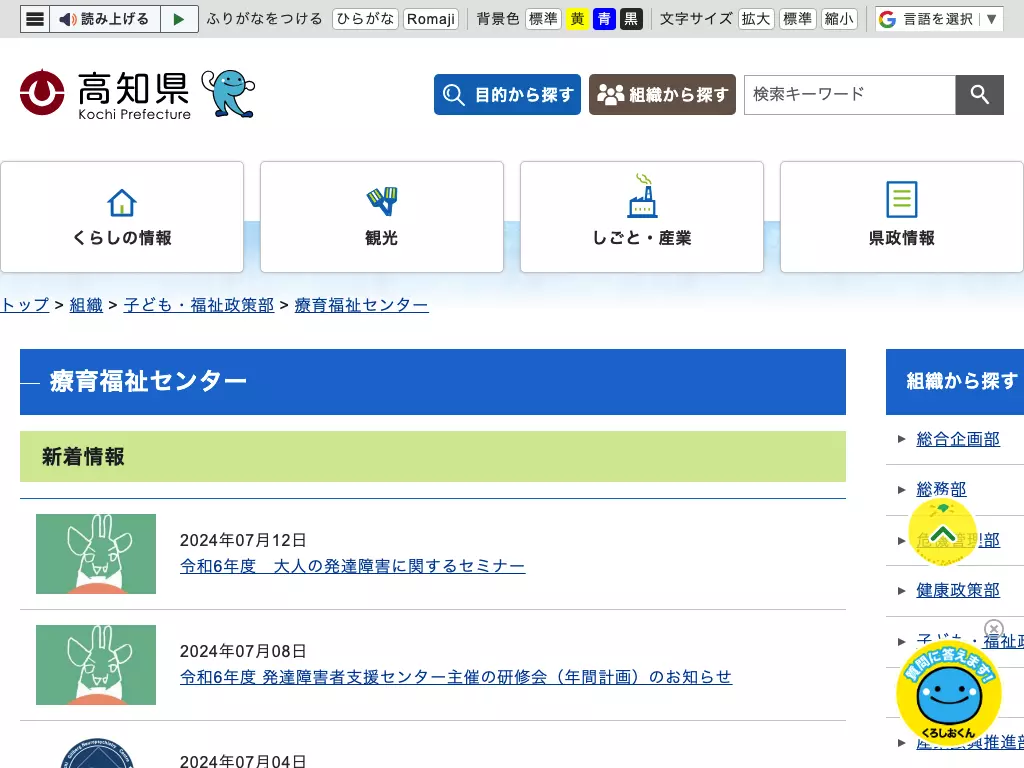Click the flags icon for 観光

coord(382,201)
